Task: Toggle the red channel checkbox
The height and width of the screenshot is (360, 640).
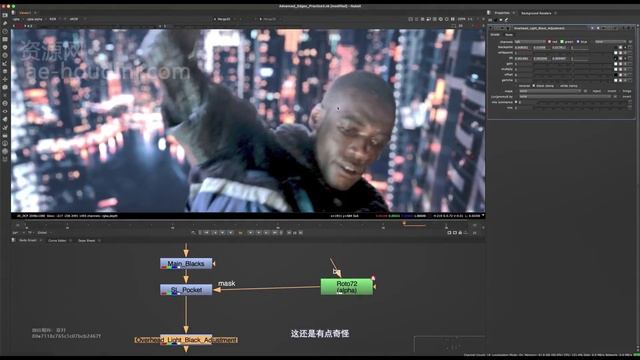Action: pyautogui.click(x=549, y=42)
